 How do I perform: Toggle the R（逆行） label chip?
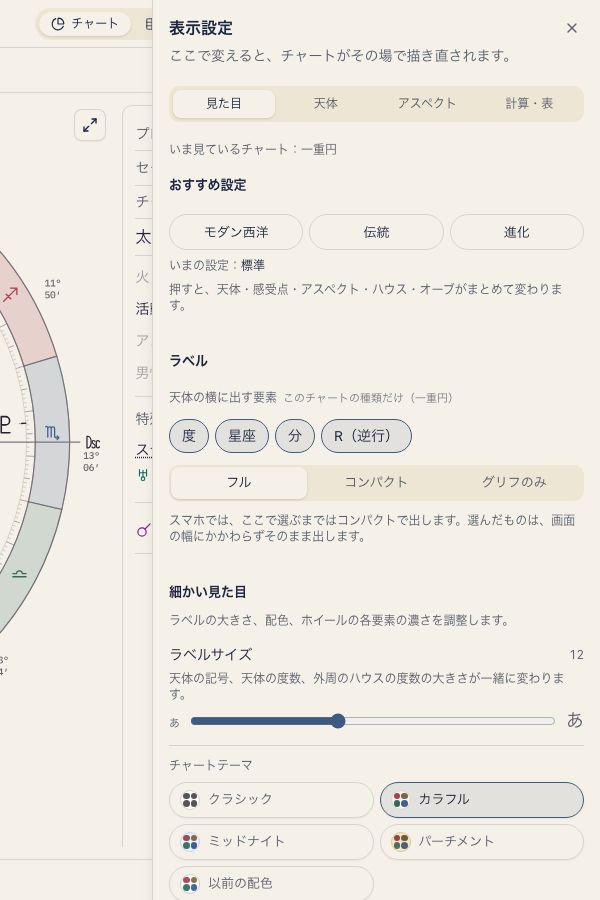point(366,436)
